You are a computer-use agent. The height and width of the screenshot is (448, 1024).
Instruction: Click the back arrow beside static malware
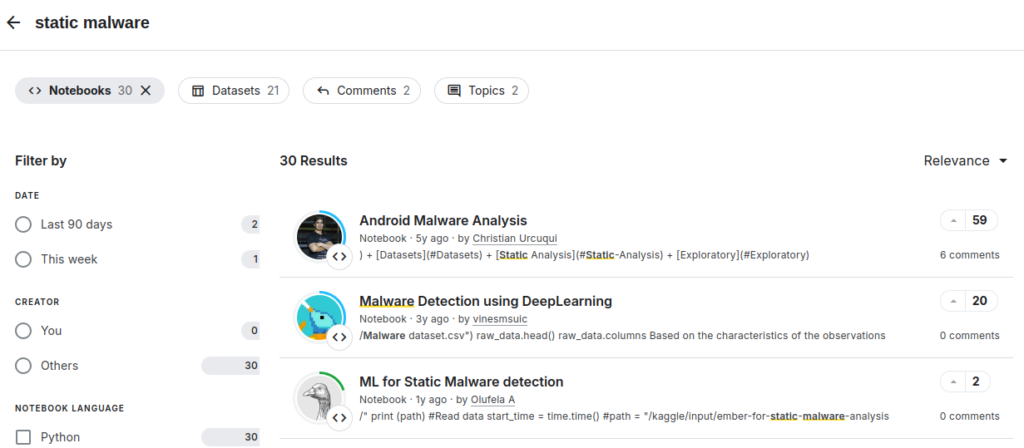(14, 22)
